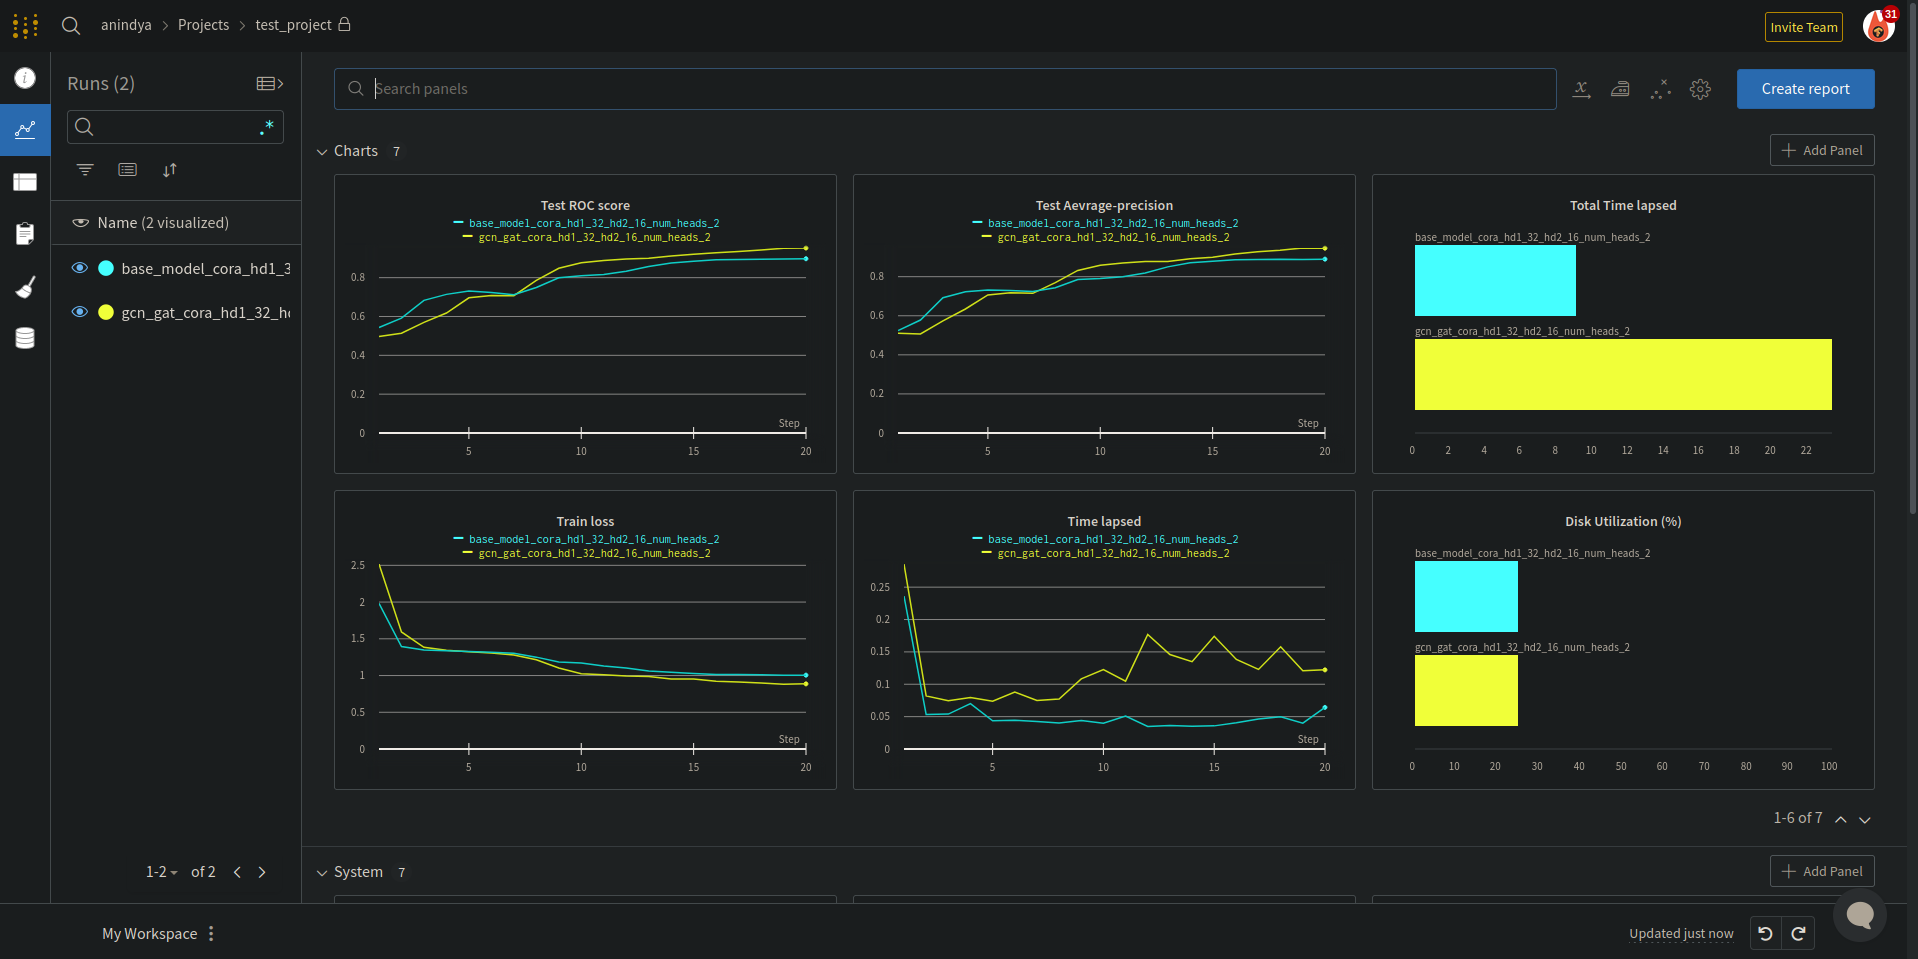Go to next page of runs
1918x959 pixels.
(262, 872)
